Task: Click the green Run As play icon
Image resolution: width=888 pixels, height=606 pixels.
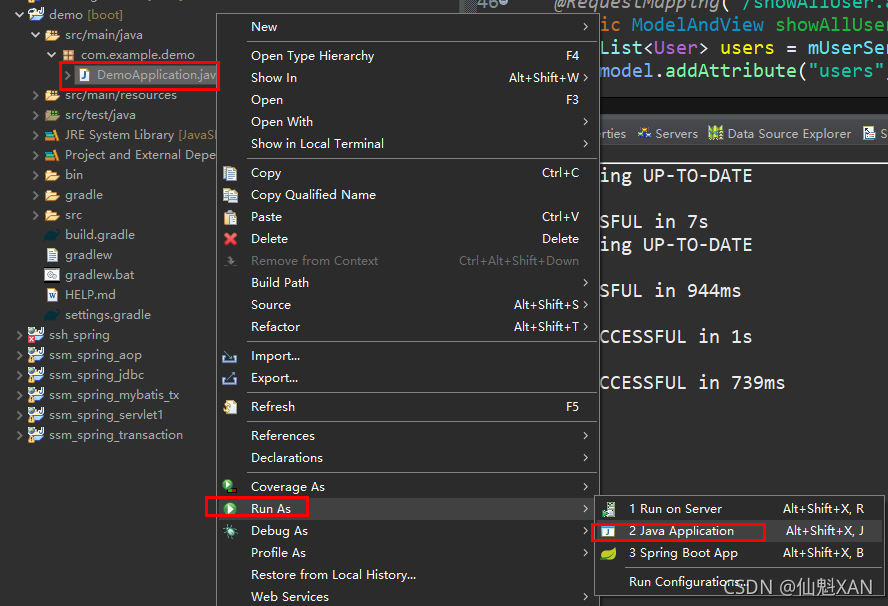Action: pos(230,509)
